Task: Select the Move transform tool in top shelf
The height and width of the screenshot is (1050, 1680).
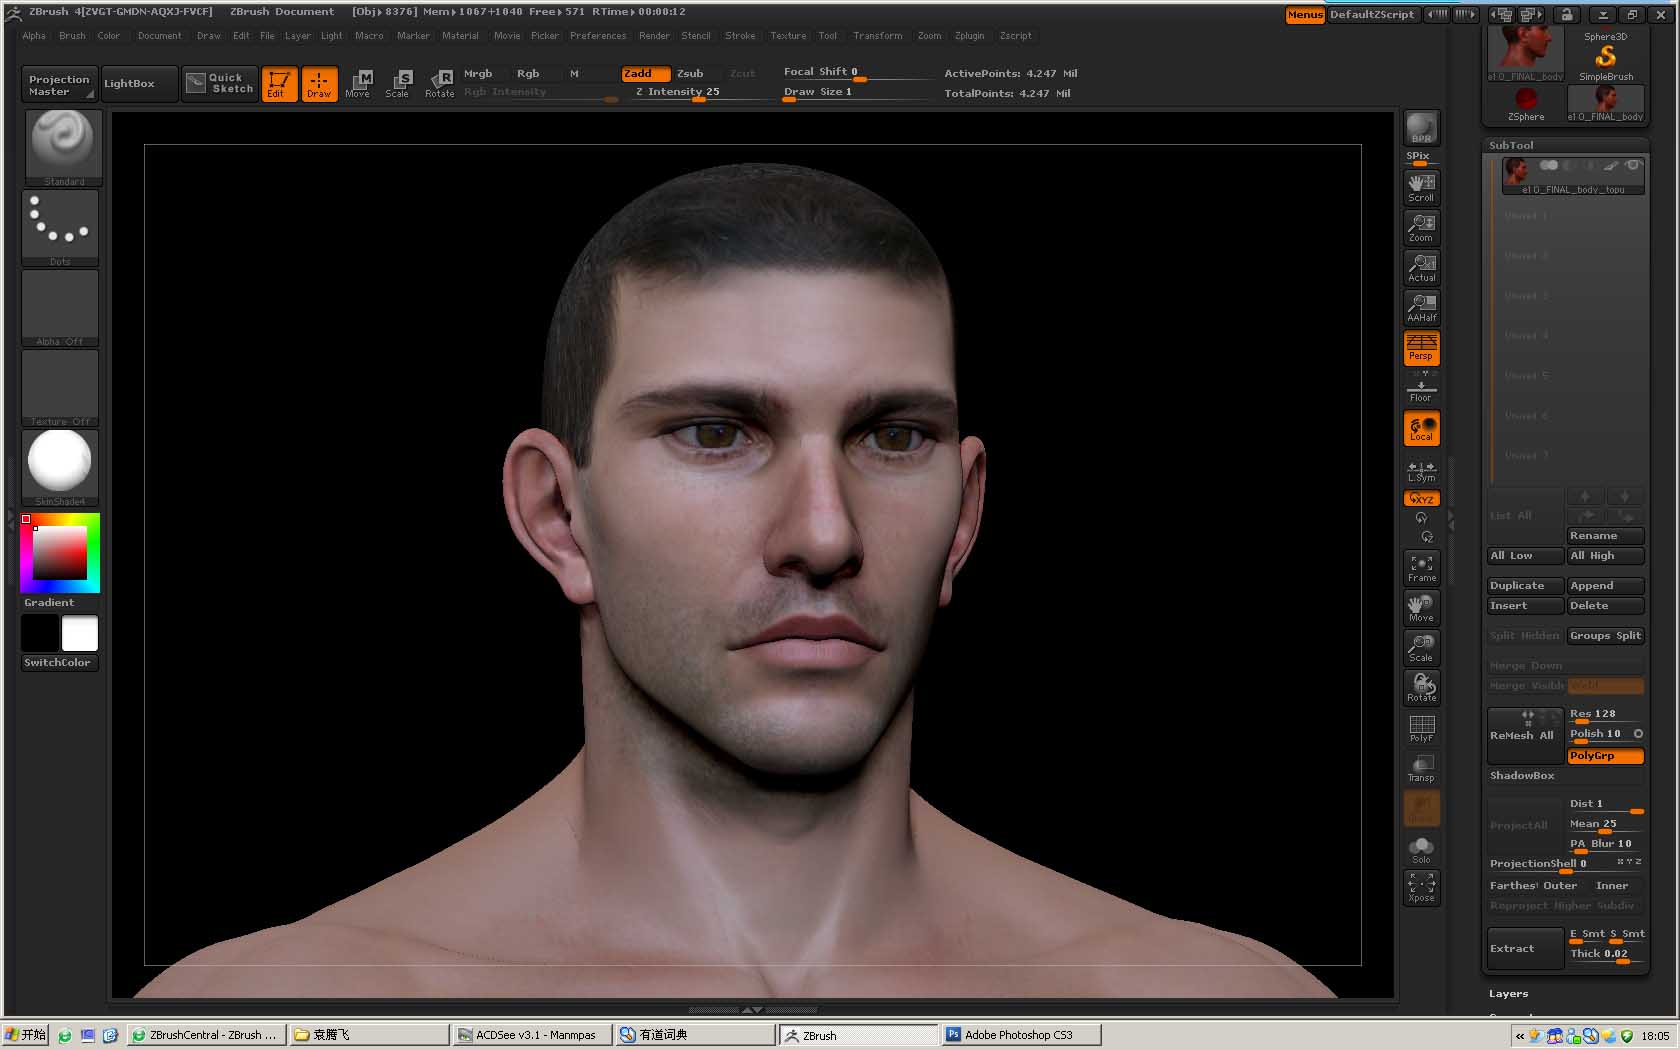Action: click(358, 84)
